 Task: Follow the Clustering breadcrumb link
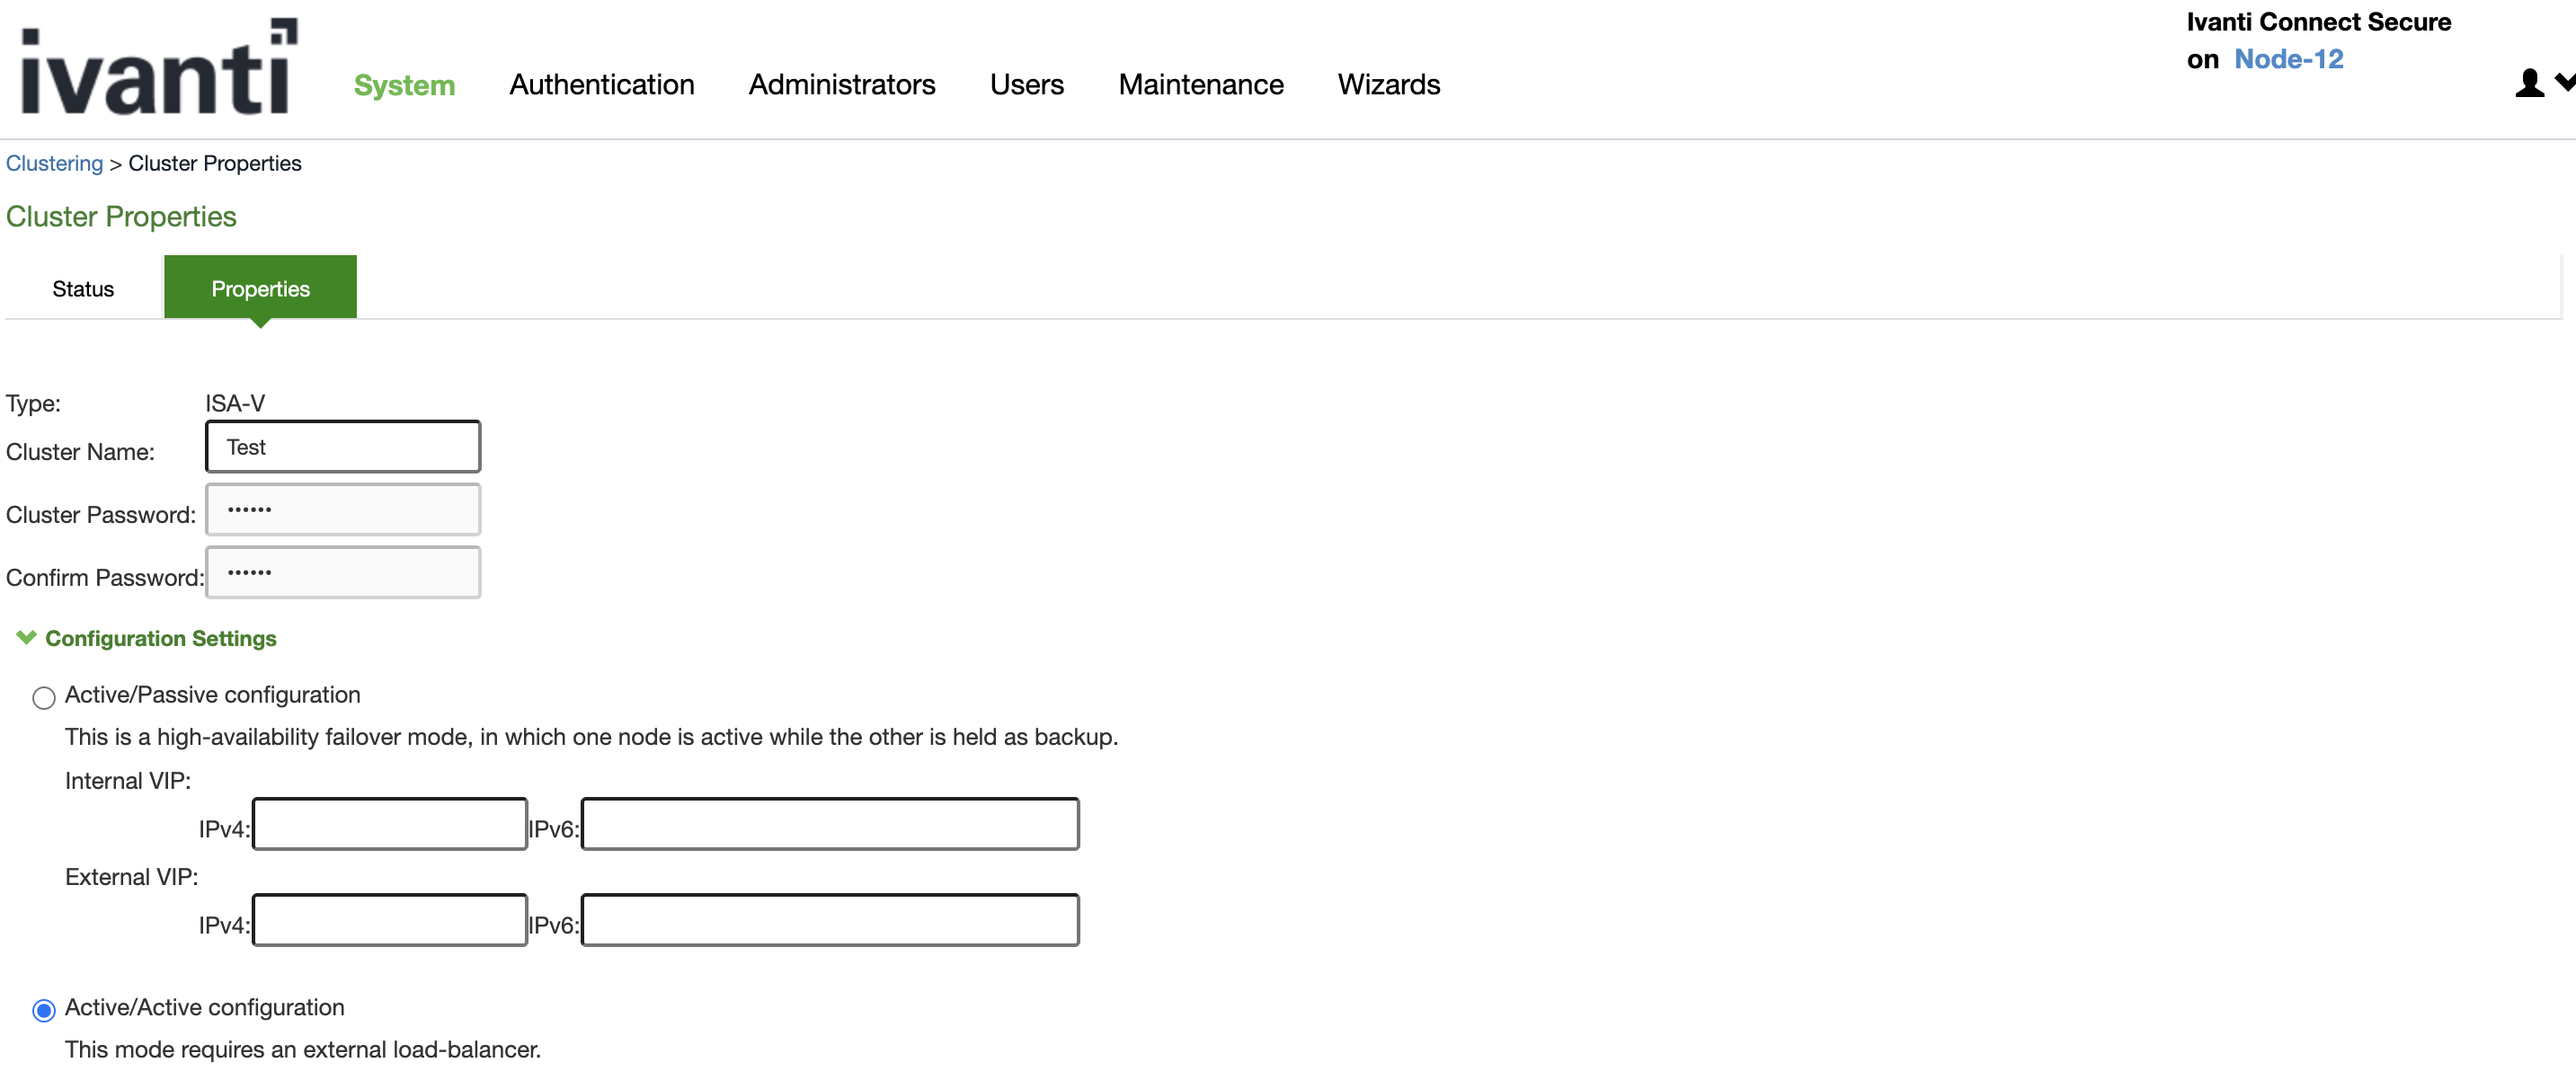[x=54, y=163]
